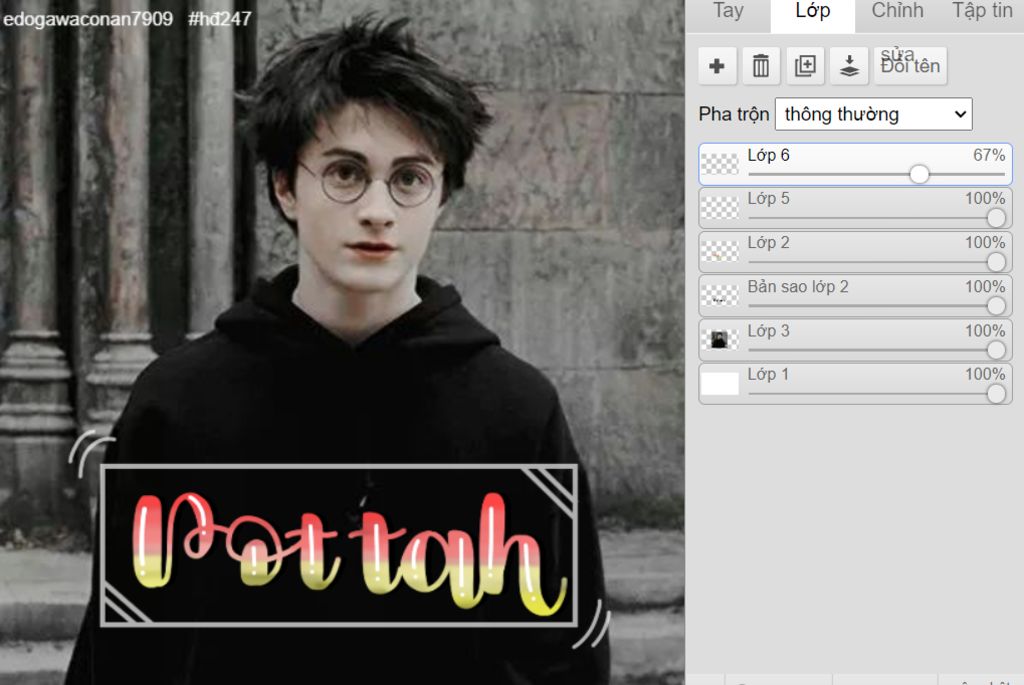Click the Lớp 6 opacity slider handle
Image resolution: width=1024 pixels, height=685 pixels.
tap(919, 174)
